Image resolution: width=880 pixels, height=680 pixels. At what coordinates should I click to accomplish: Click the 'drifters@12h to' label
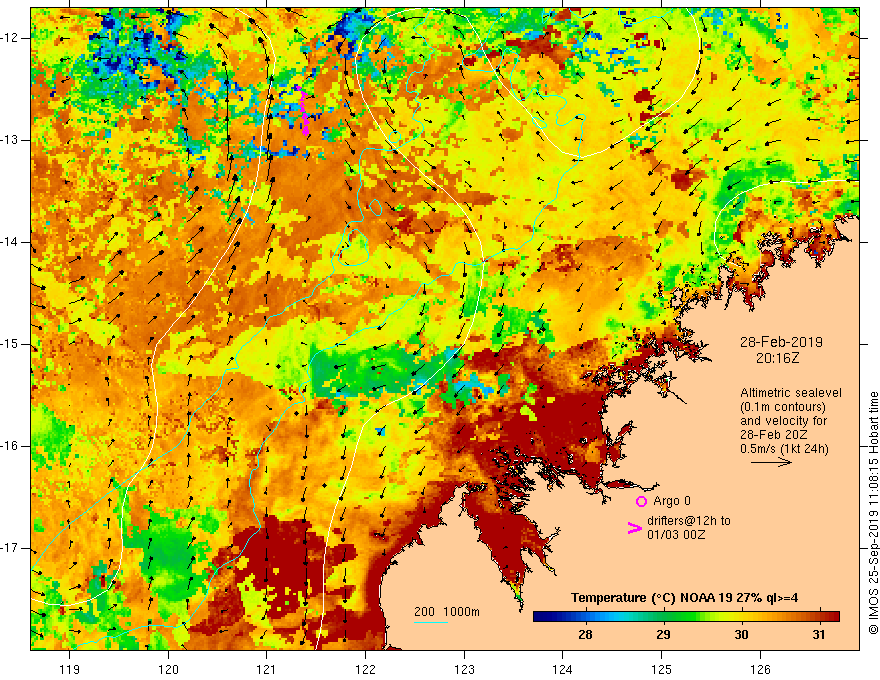point(689,521)
